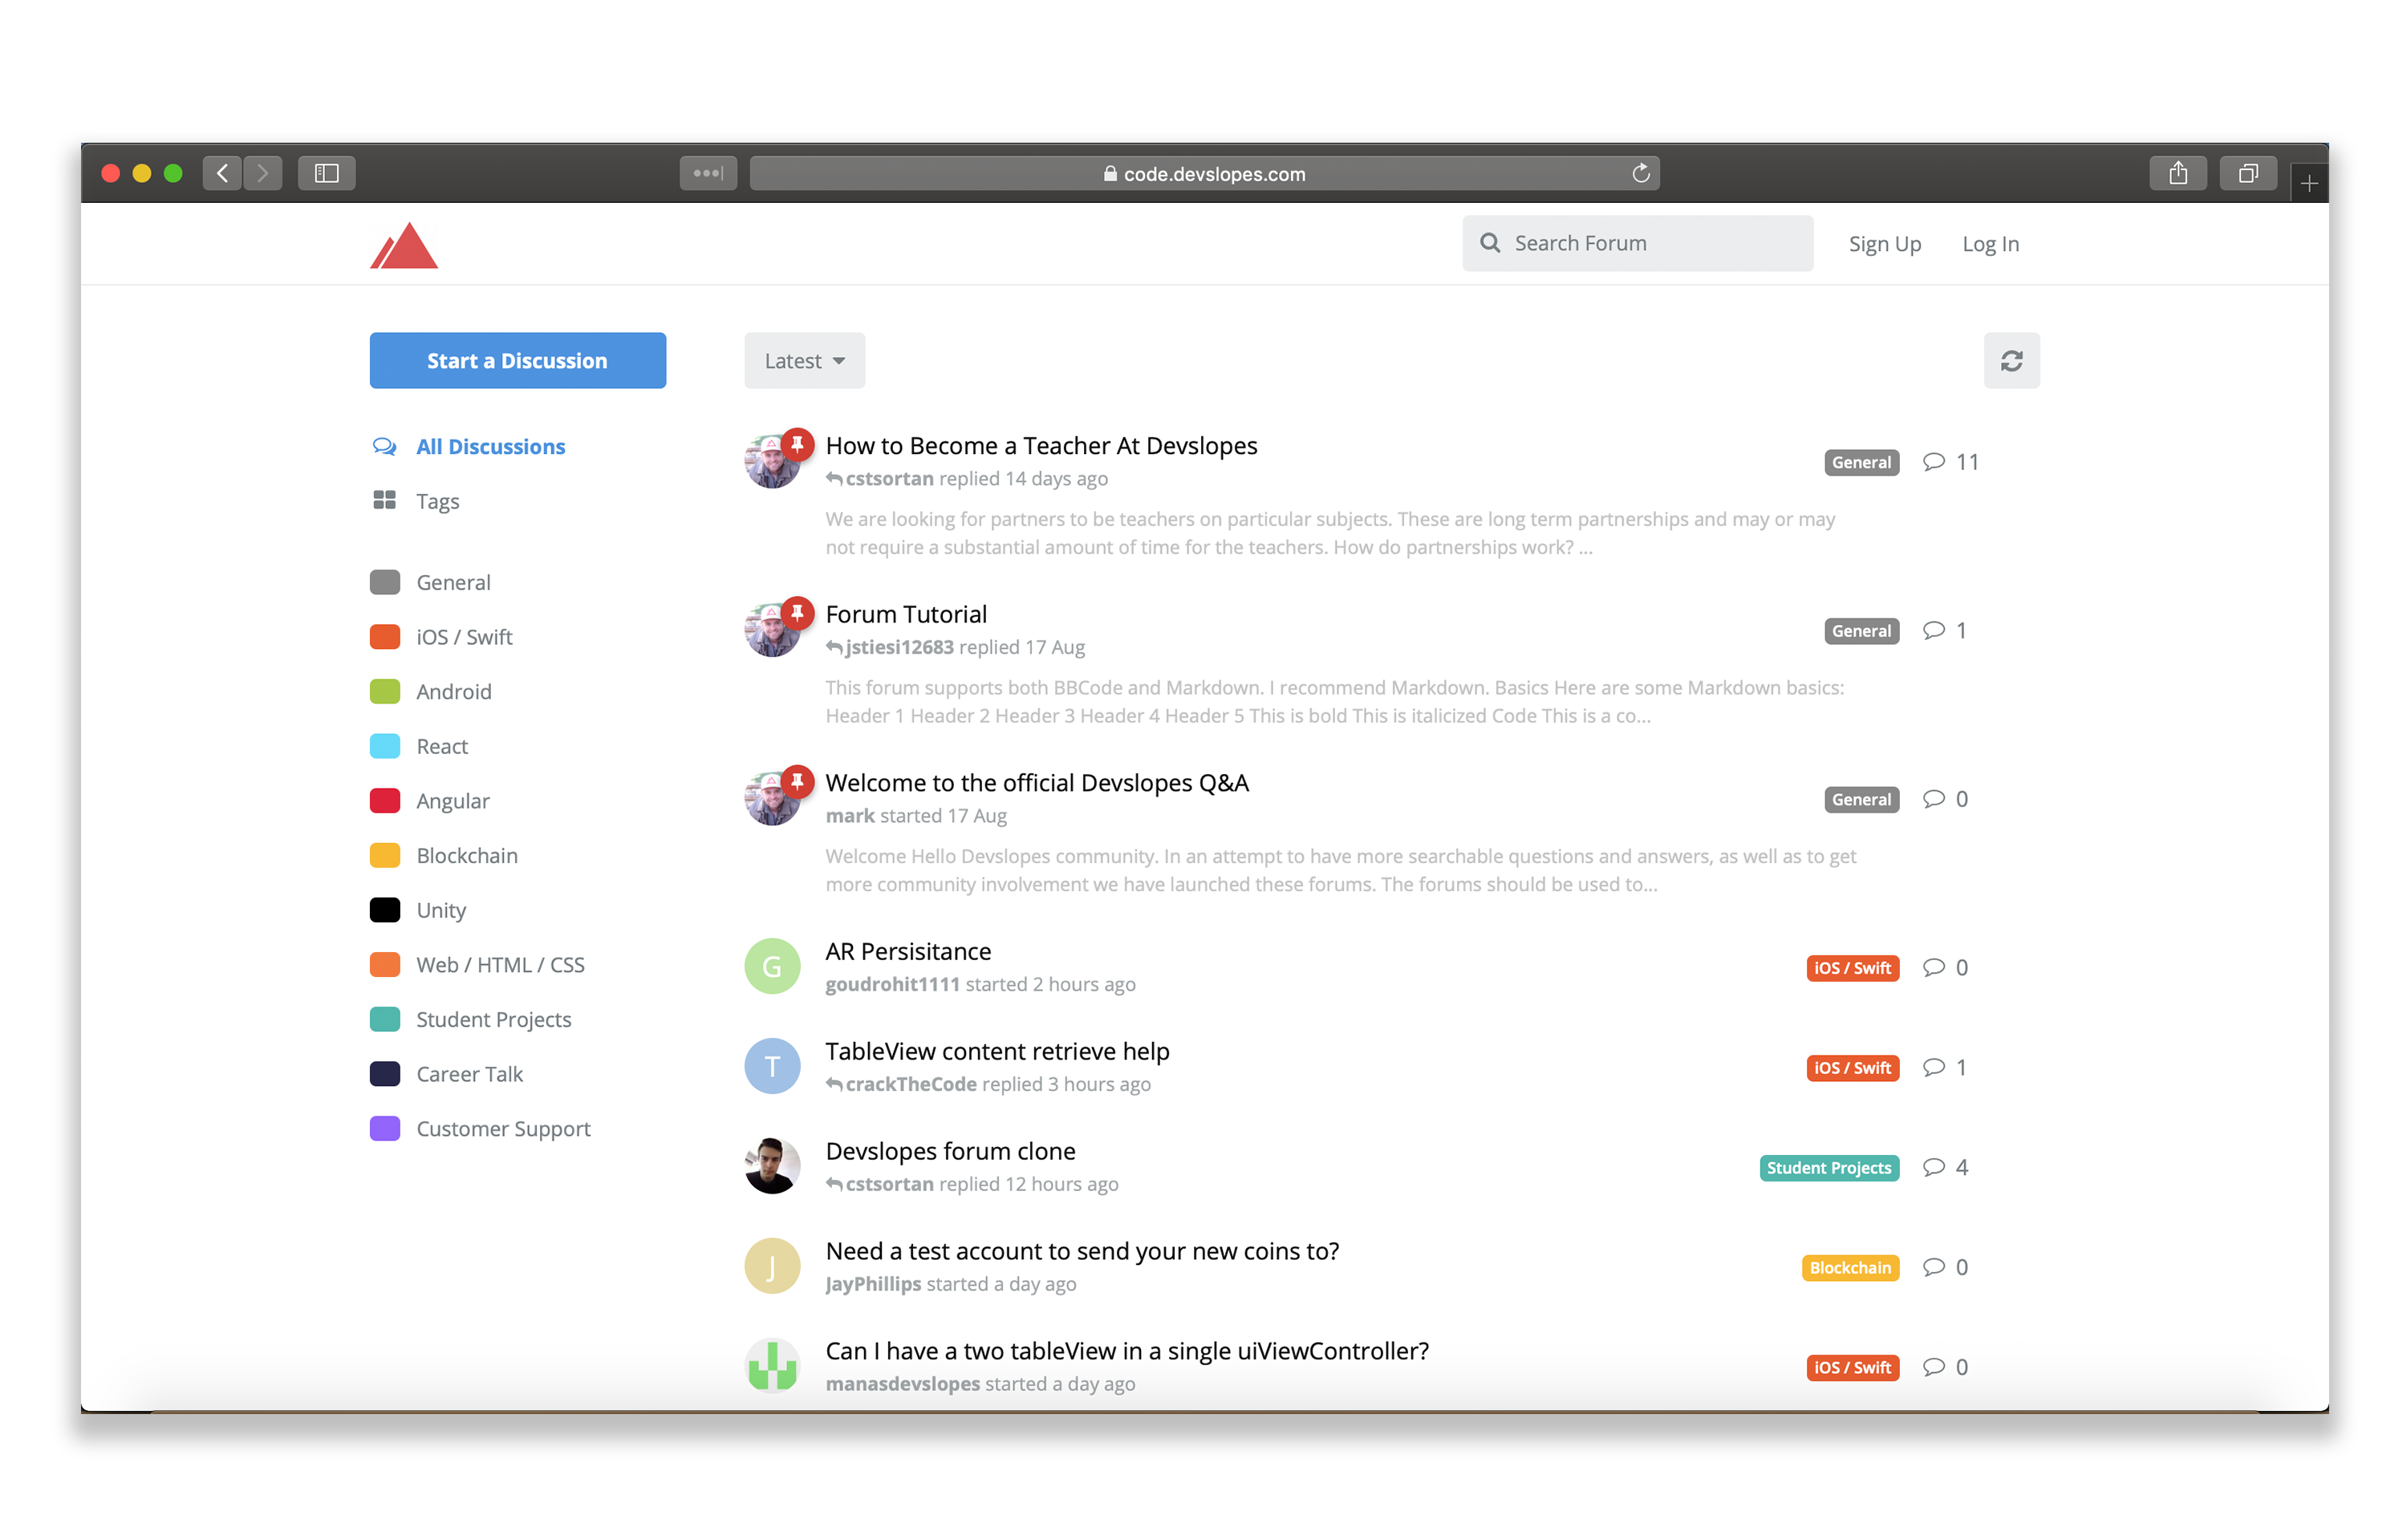
Task: Click the Search Forum field
Action: pos(1637,243)
